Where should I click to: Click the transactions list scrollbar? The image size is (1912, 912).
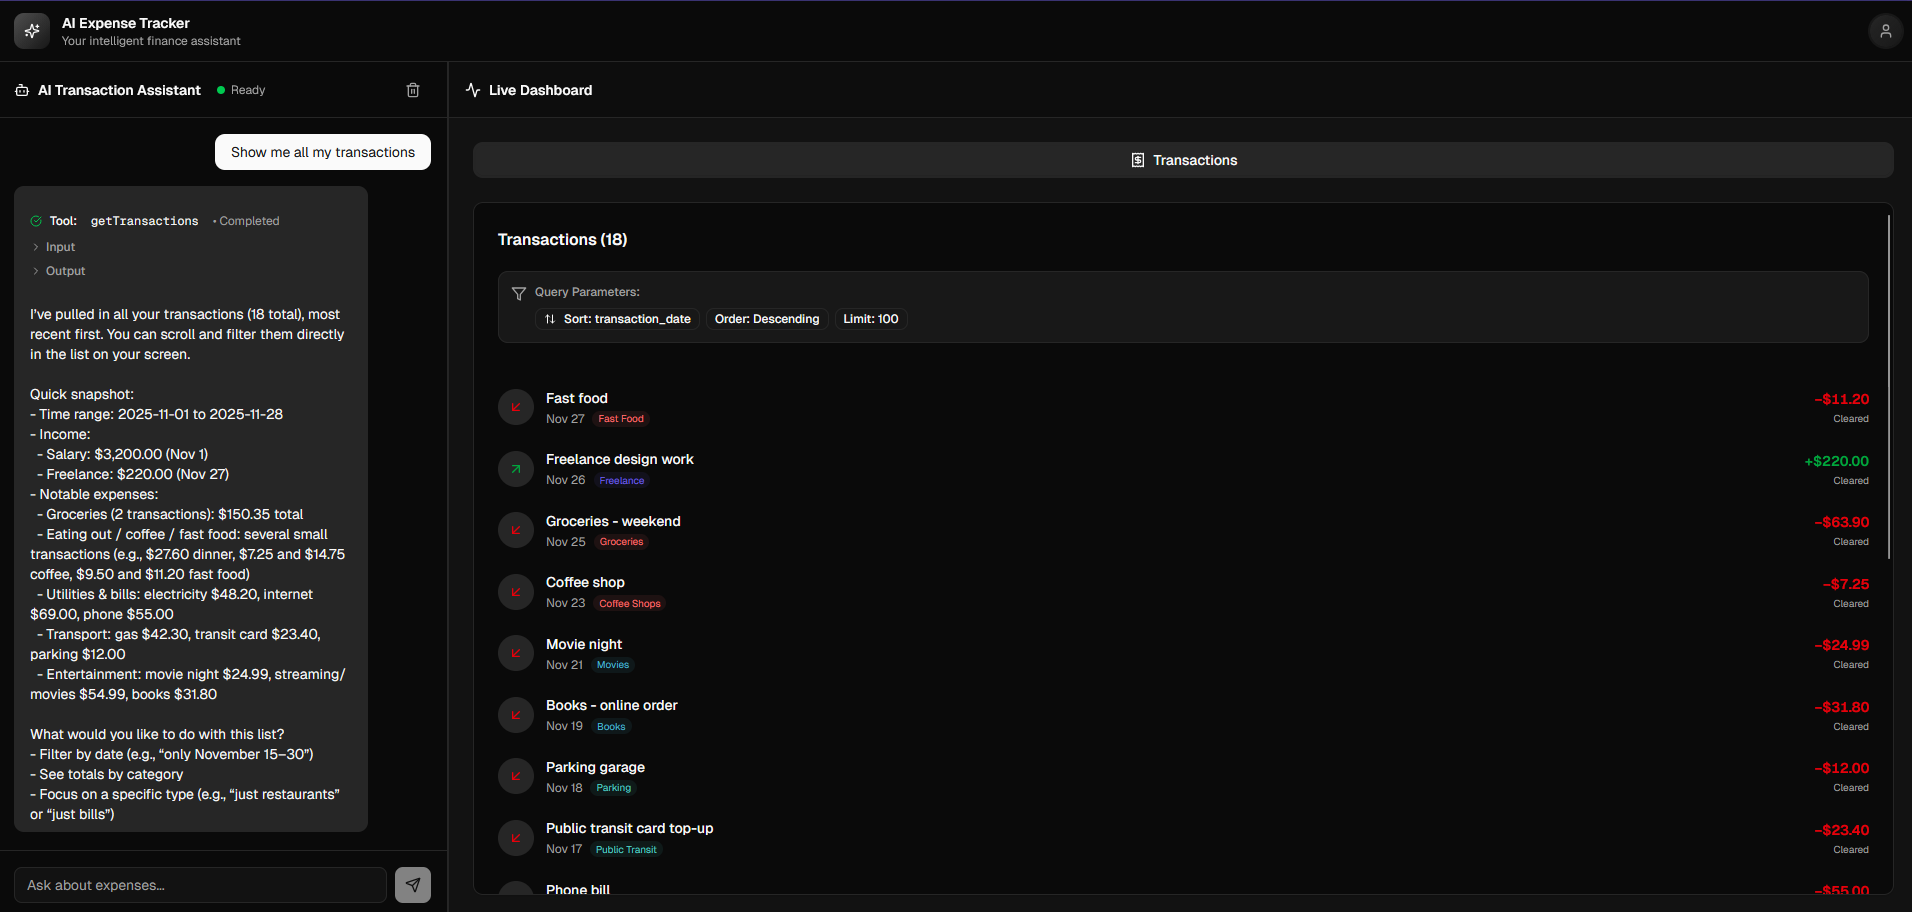(1889, 386)
